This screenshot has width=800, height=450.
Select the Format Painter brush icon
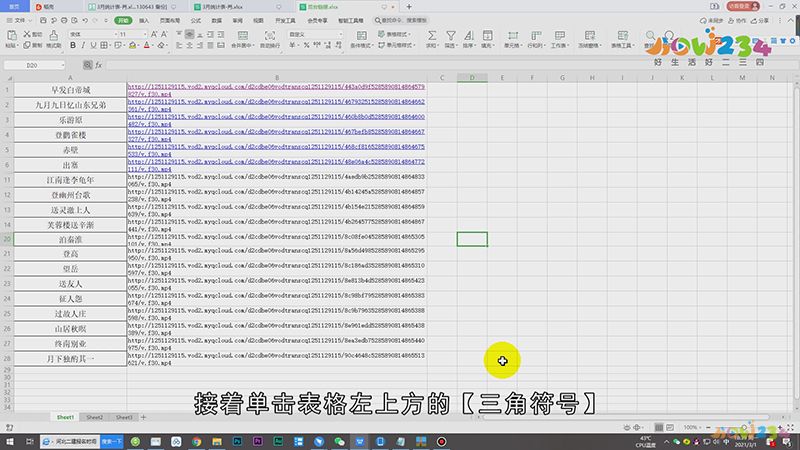coord(53,35)
